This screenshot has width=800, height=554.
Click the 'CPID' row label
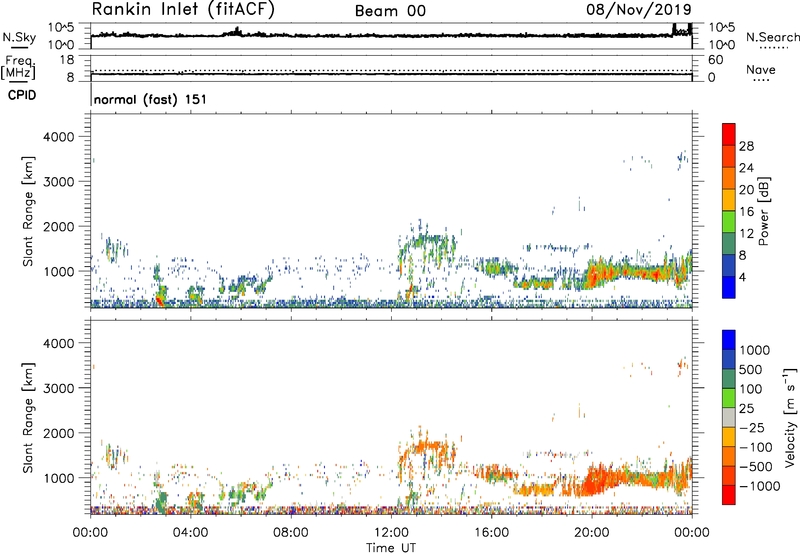[22, 95]
